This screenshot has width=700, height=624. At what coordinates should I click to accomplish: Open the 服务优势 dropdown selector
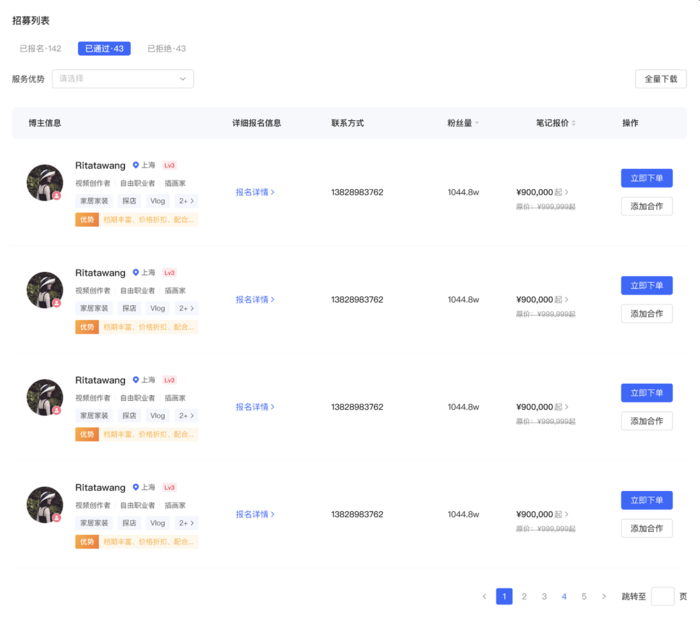click(x=123, y=78)
